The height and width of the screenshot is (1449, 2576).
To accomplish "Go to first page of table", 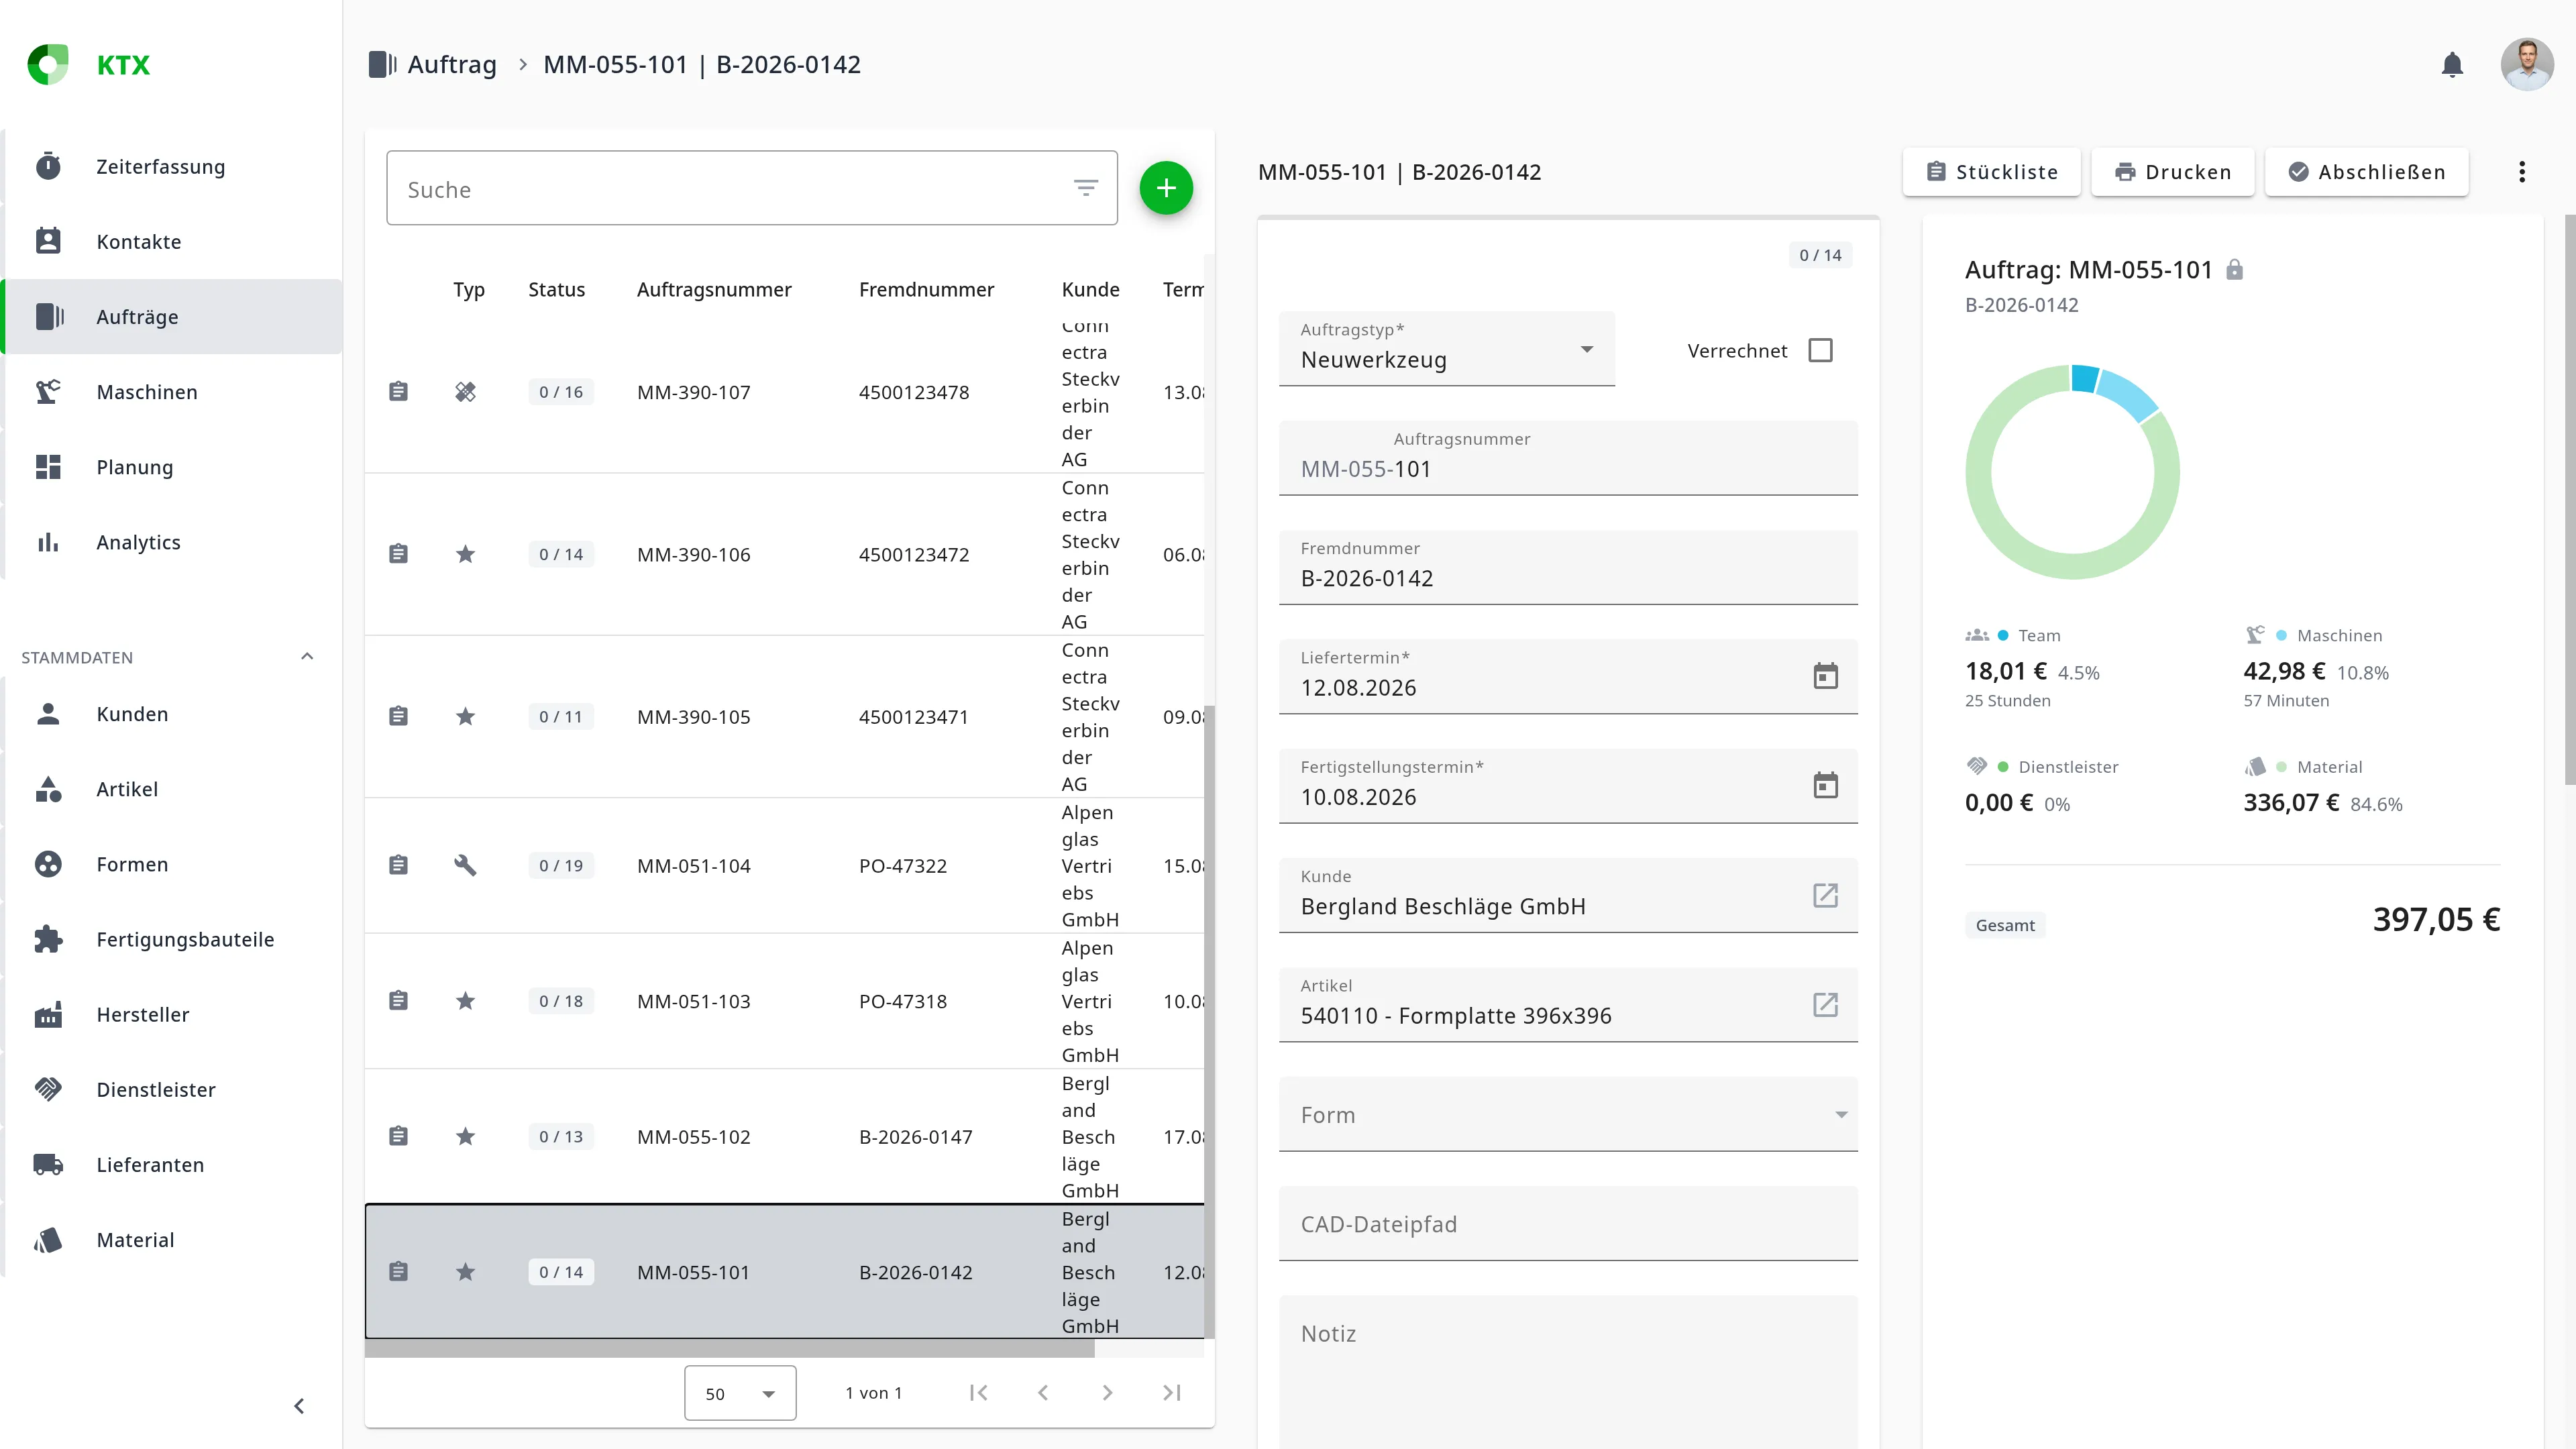I will click(978, 1392).
